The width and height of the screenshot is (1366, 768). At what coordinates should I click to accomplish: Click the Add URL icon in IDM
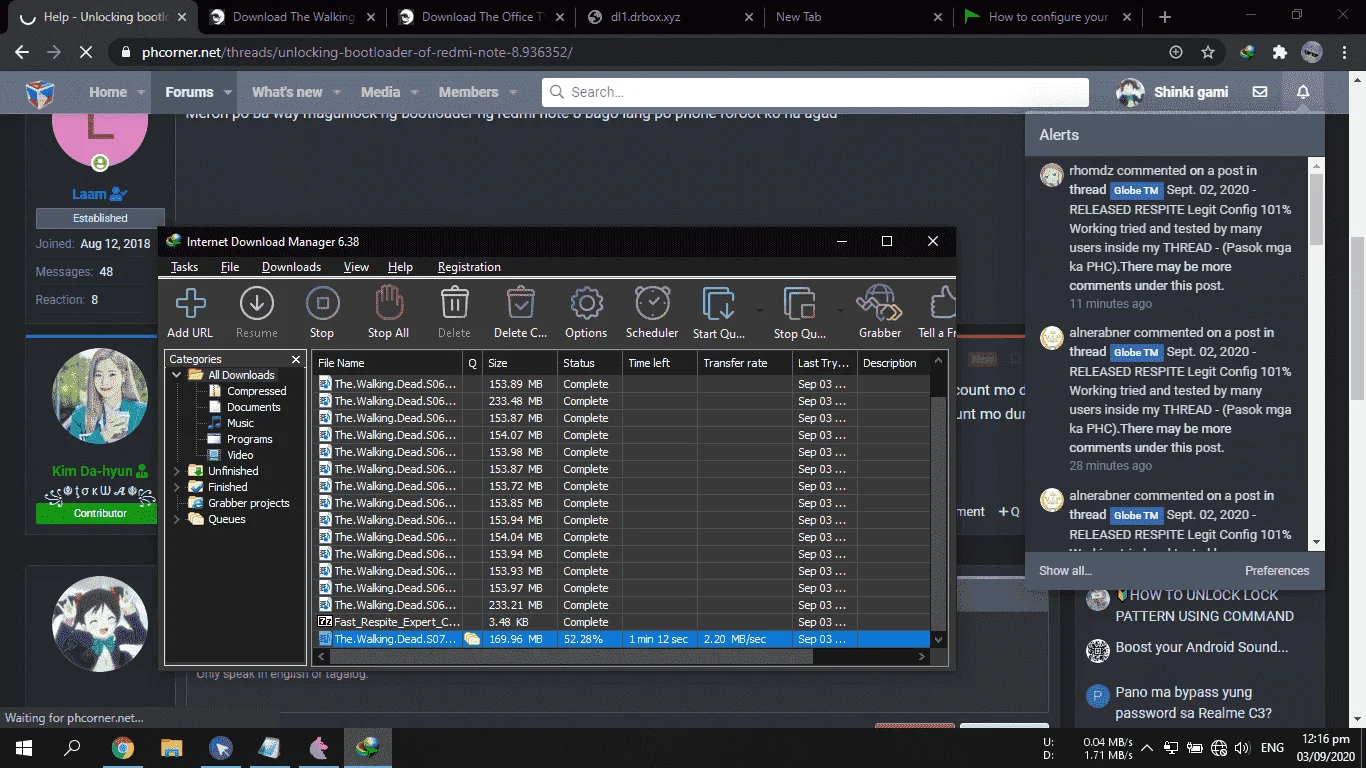190,303
